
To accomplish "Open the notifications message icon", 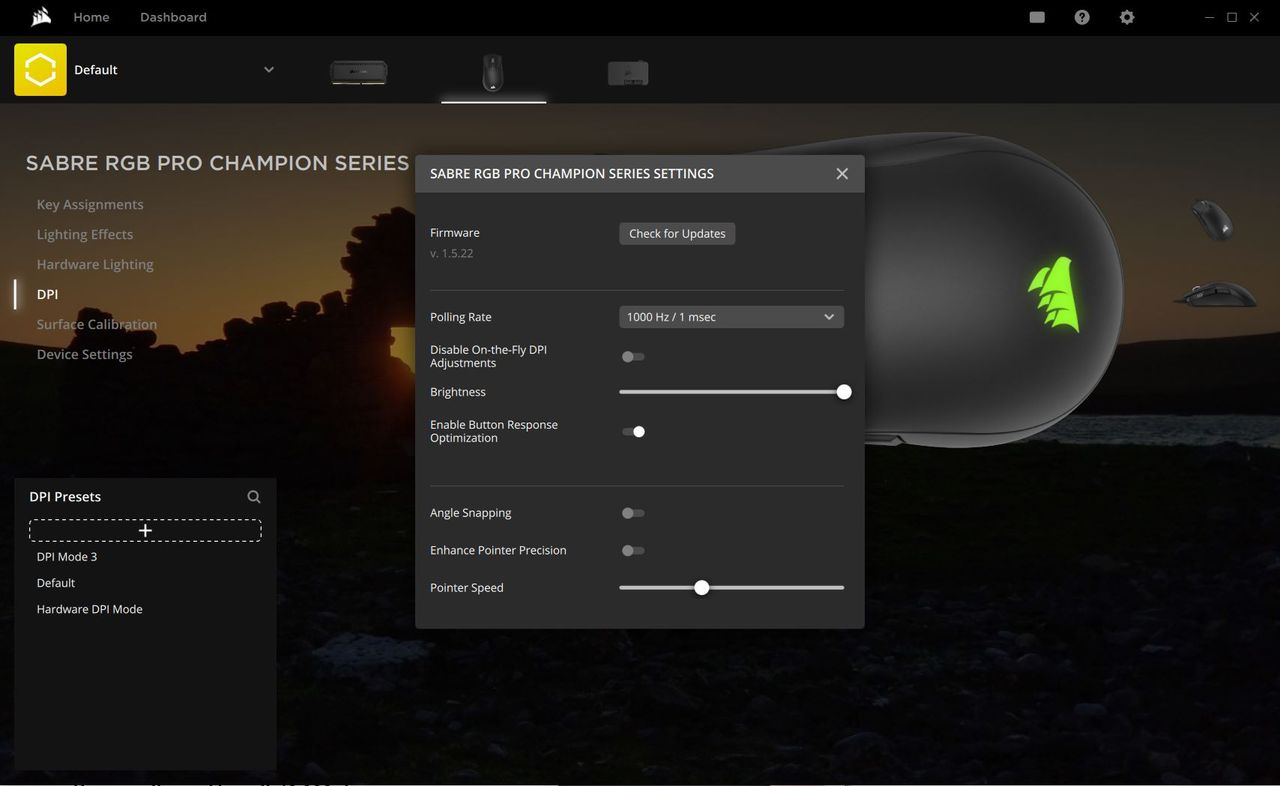I will 1037,17.
